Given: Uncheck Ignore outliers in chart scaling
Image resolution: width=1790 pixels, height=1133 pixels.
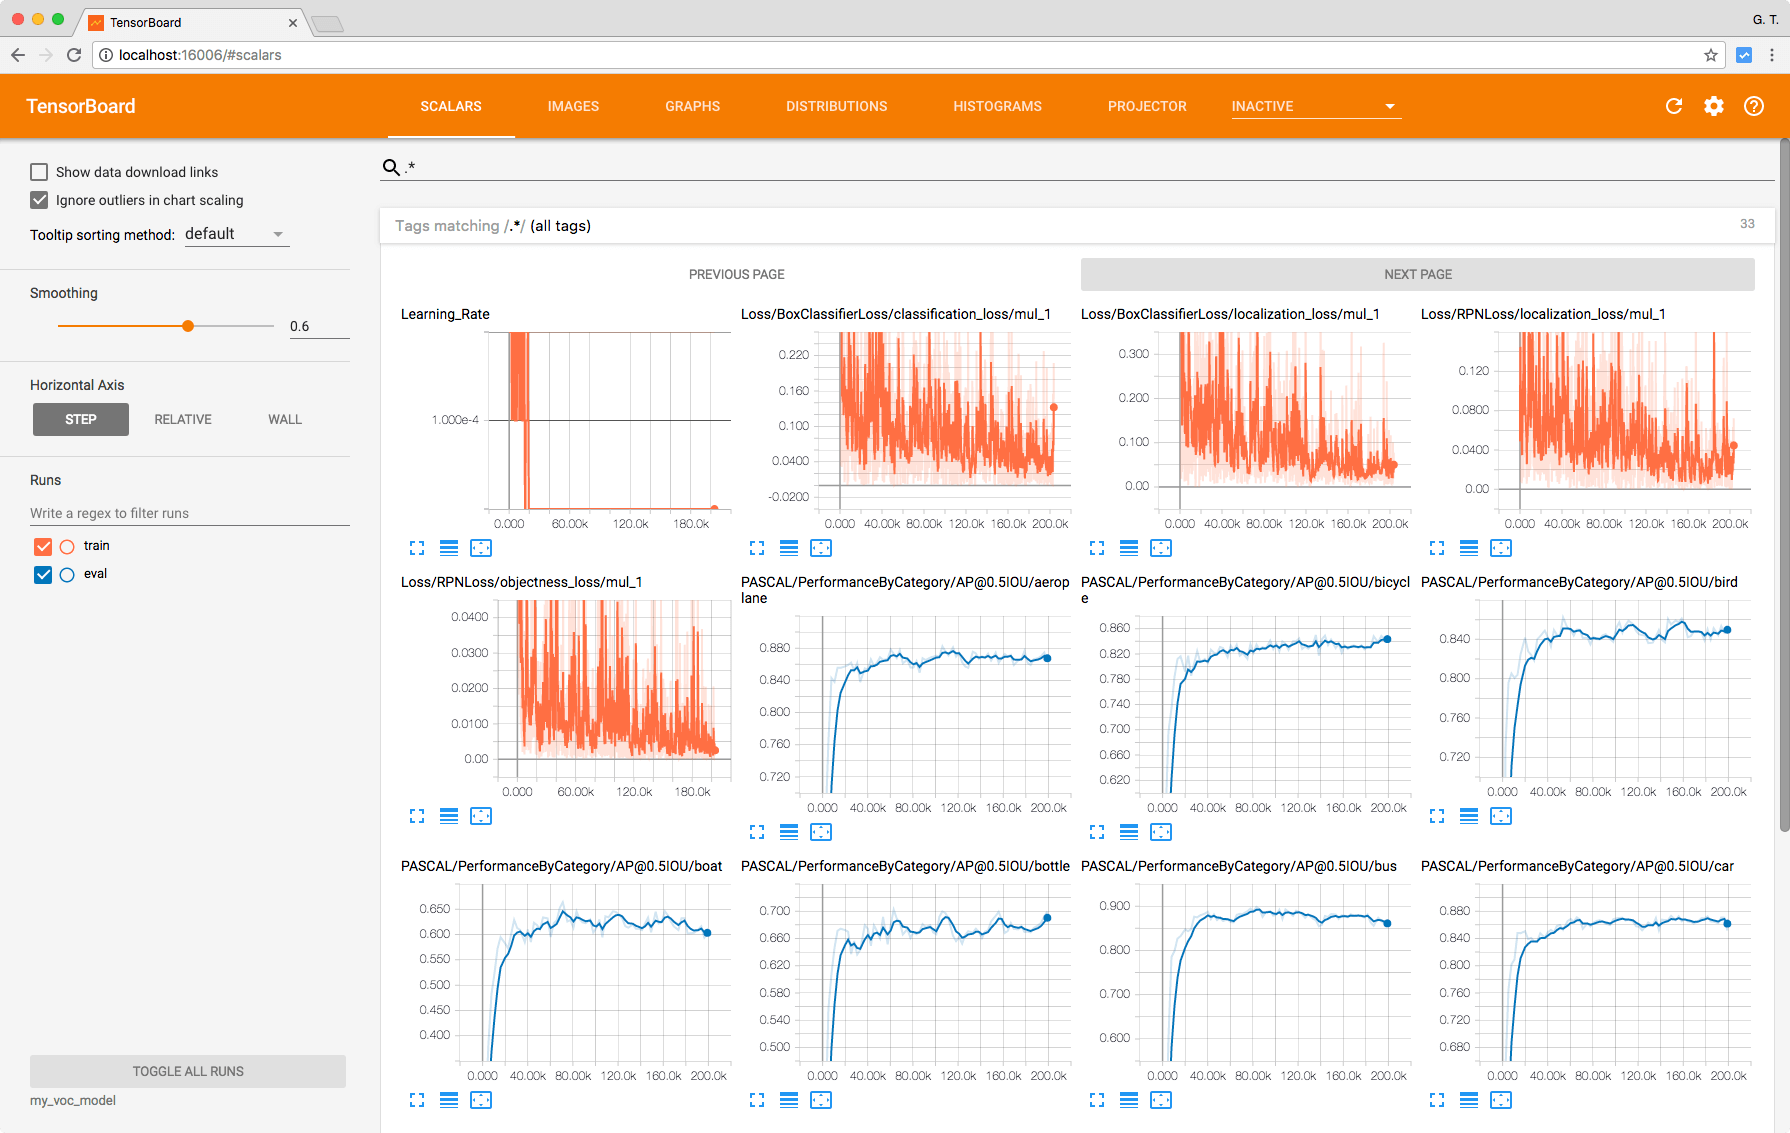Looking at the screenshot, I should coord(39,200).
